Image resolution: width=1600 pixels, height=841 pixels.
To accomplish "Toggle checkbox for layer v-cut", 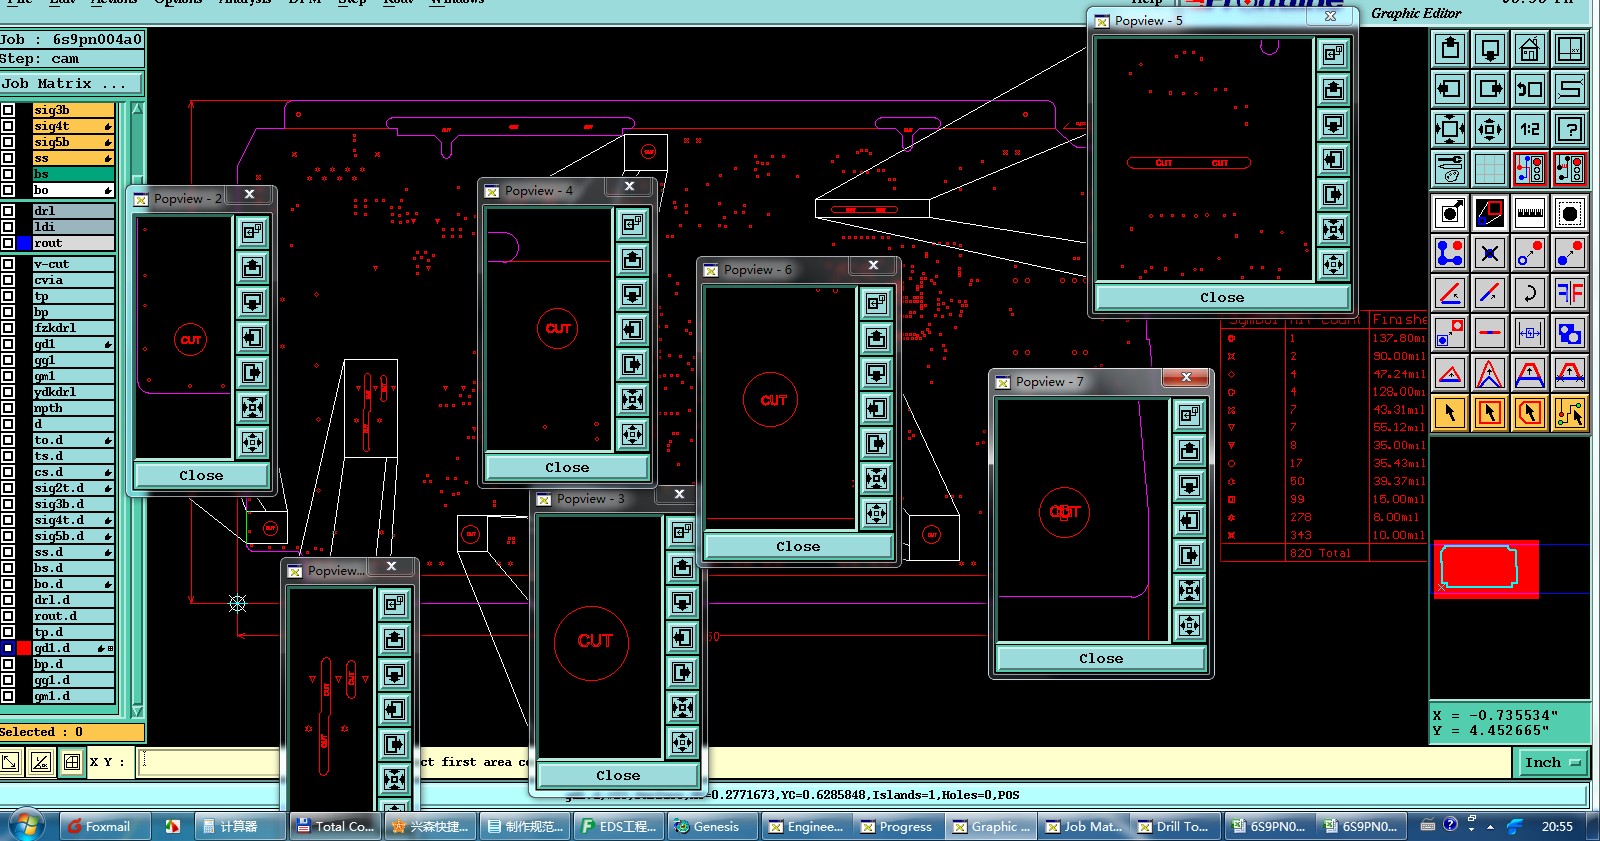I will [x=8, y=264].
